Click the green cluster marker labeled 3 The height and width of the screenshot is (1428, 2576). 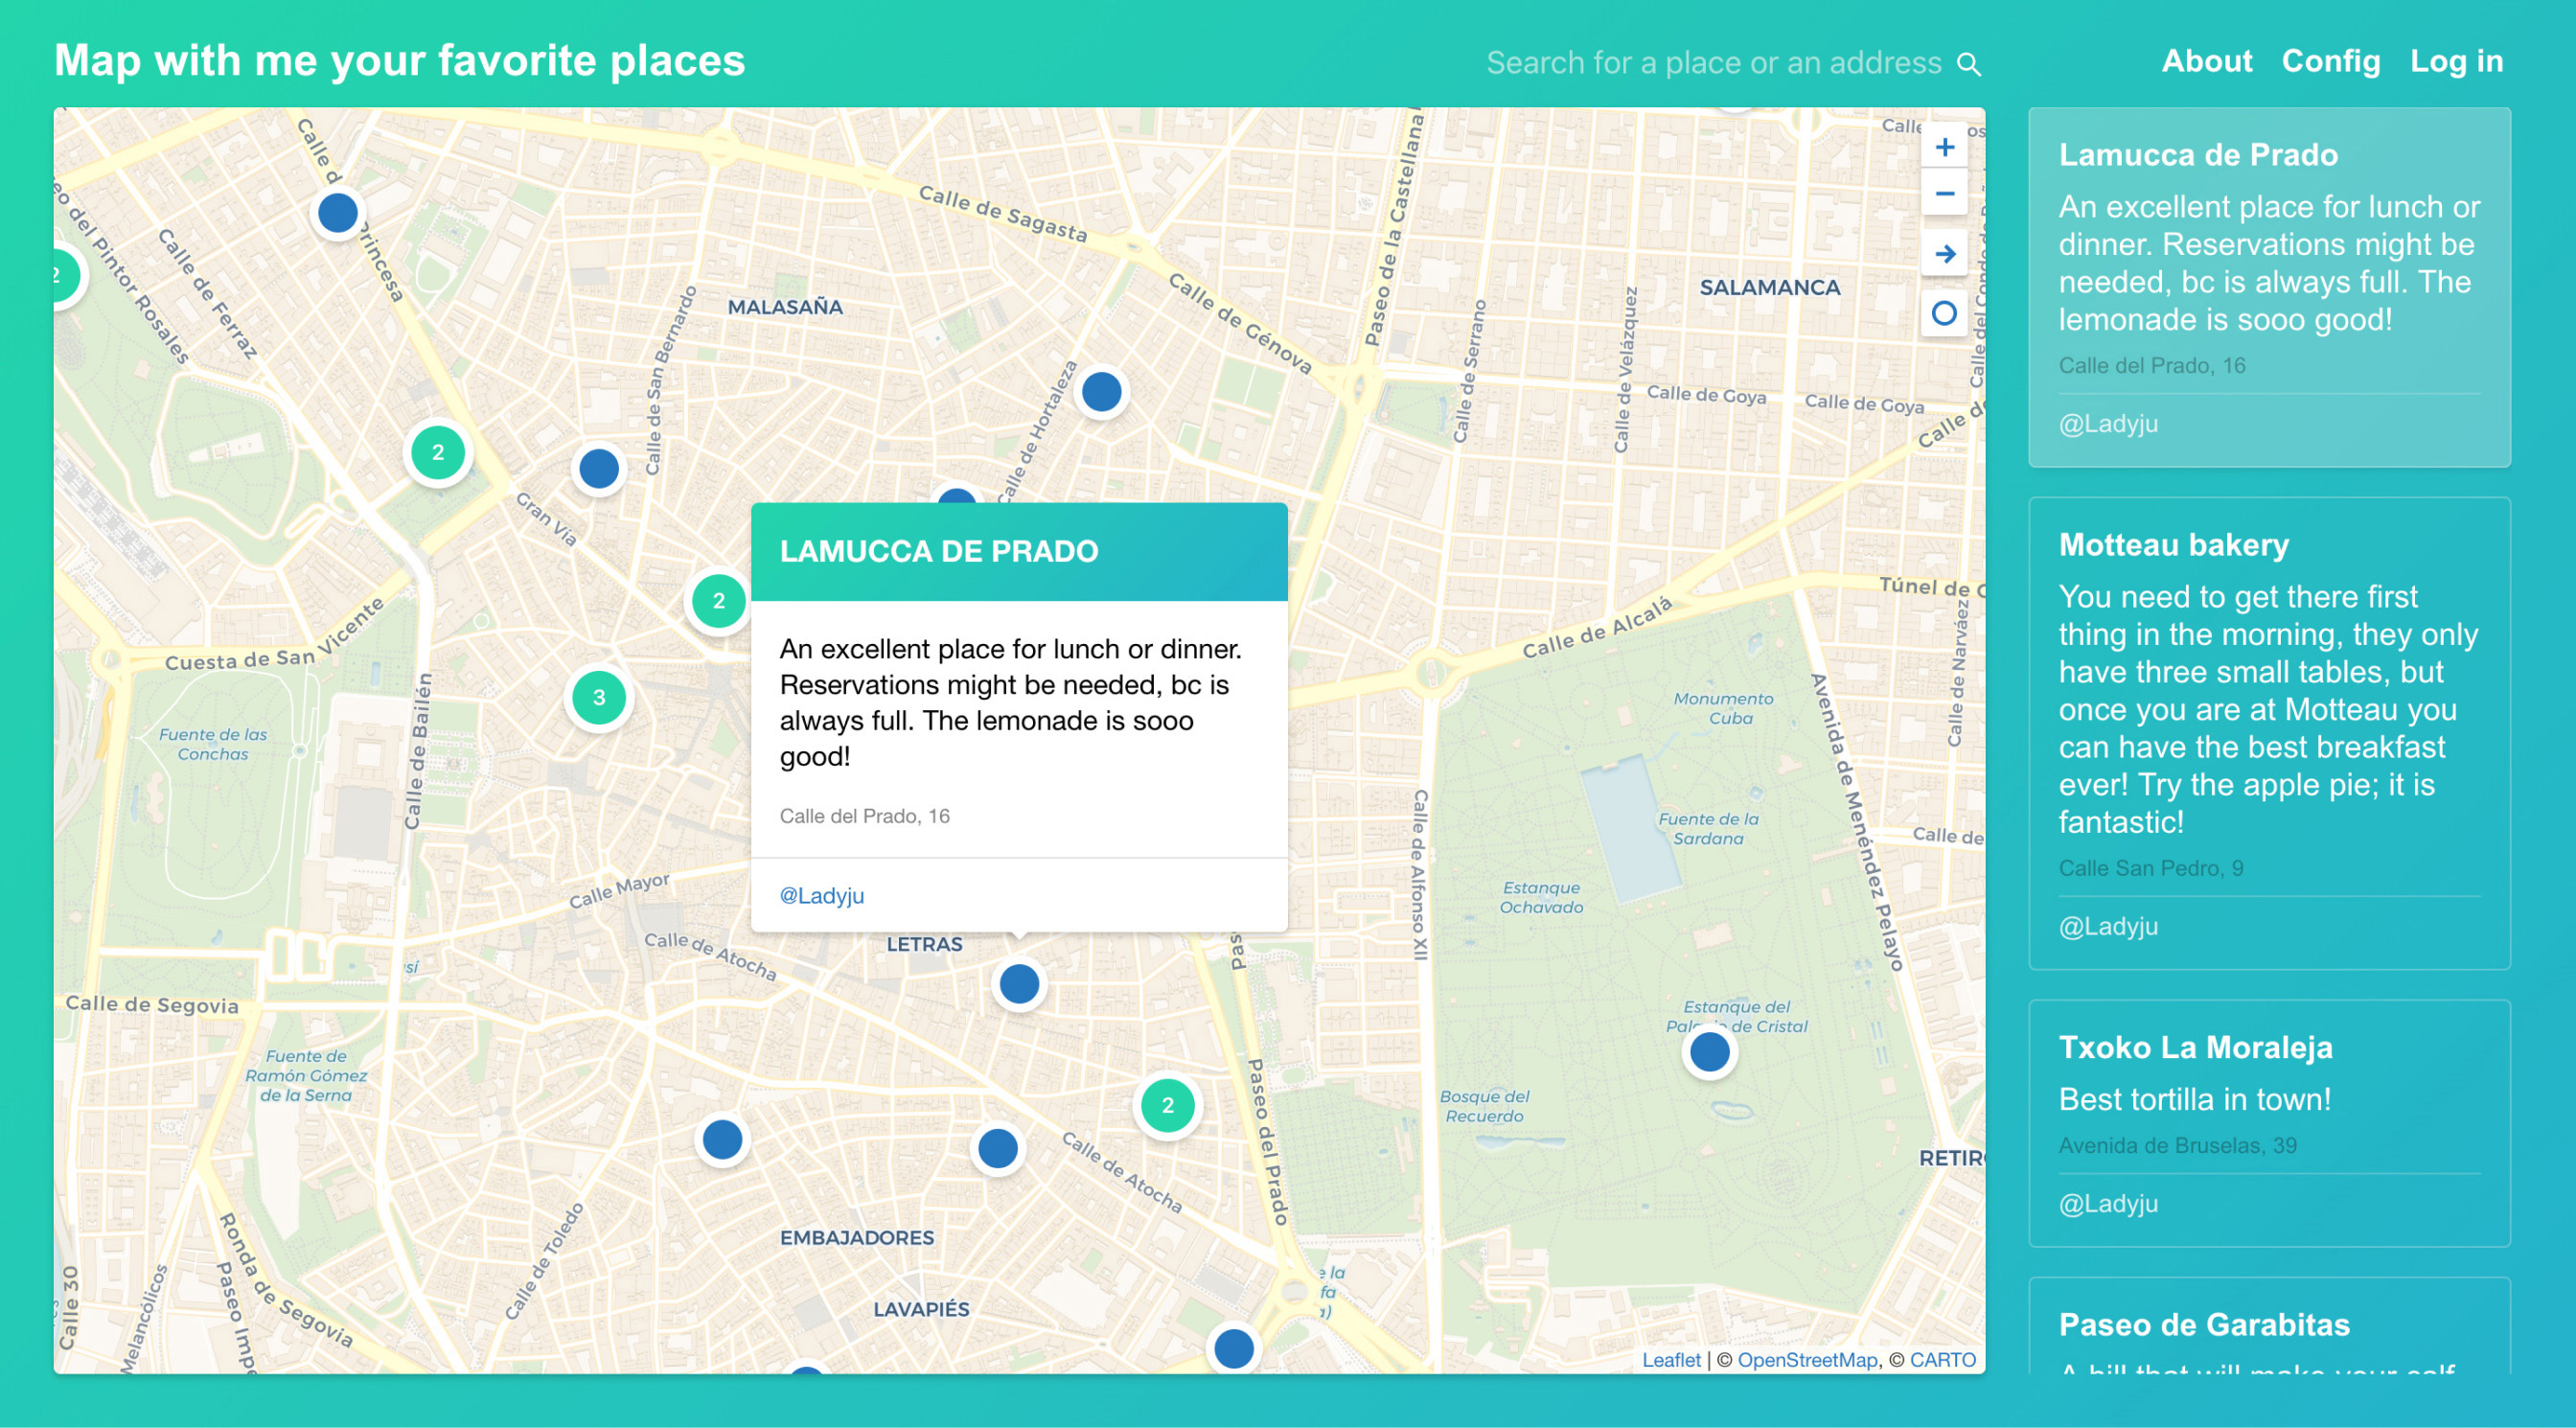pyautogui.click(x=598, y=698)
